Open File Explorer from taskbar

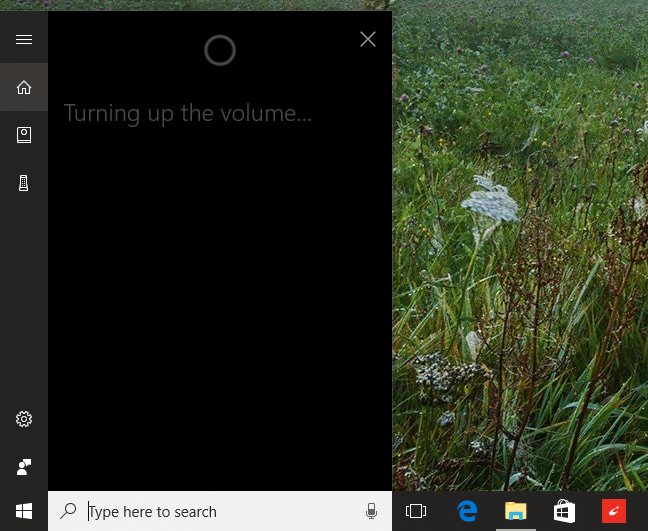[x=515, y=511]
